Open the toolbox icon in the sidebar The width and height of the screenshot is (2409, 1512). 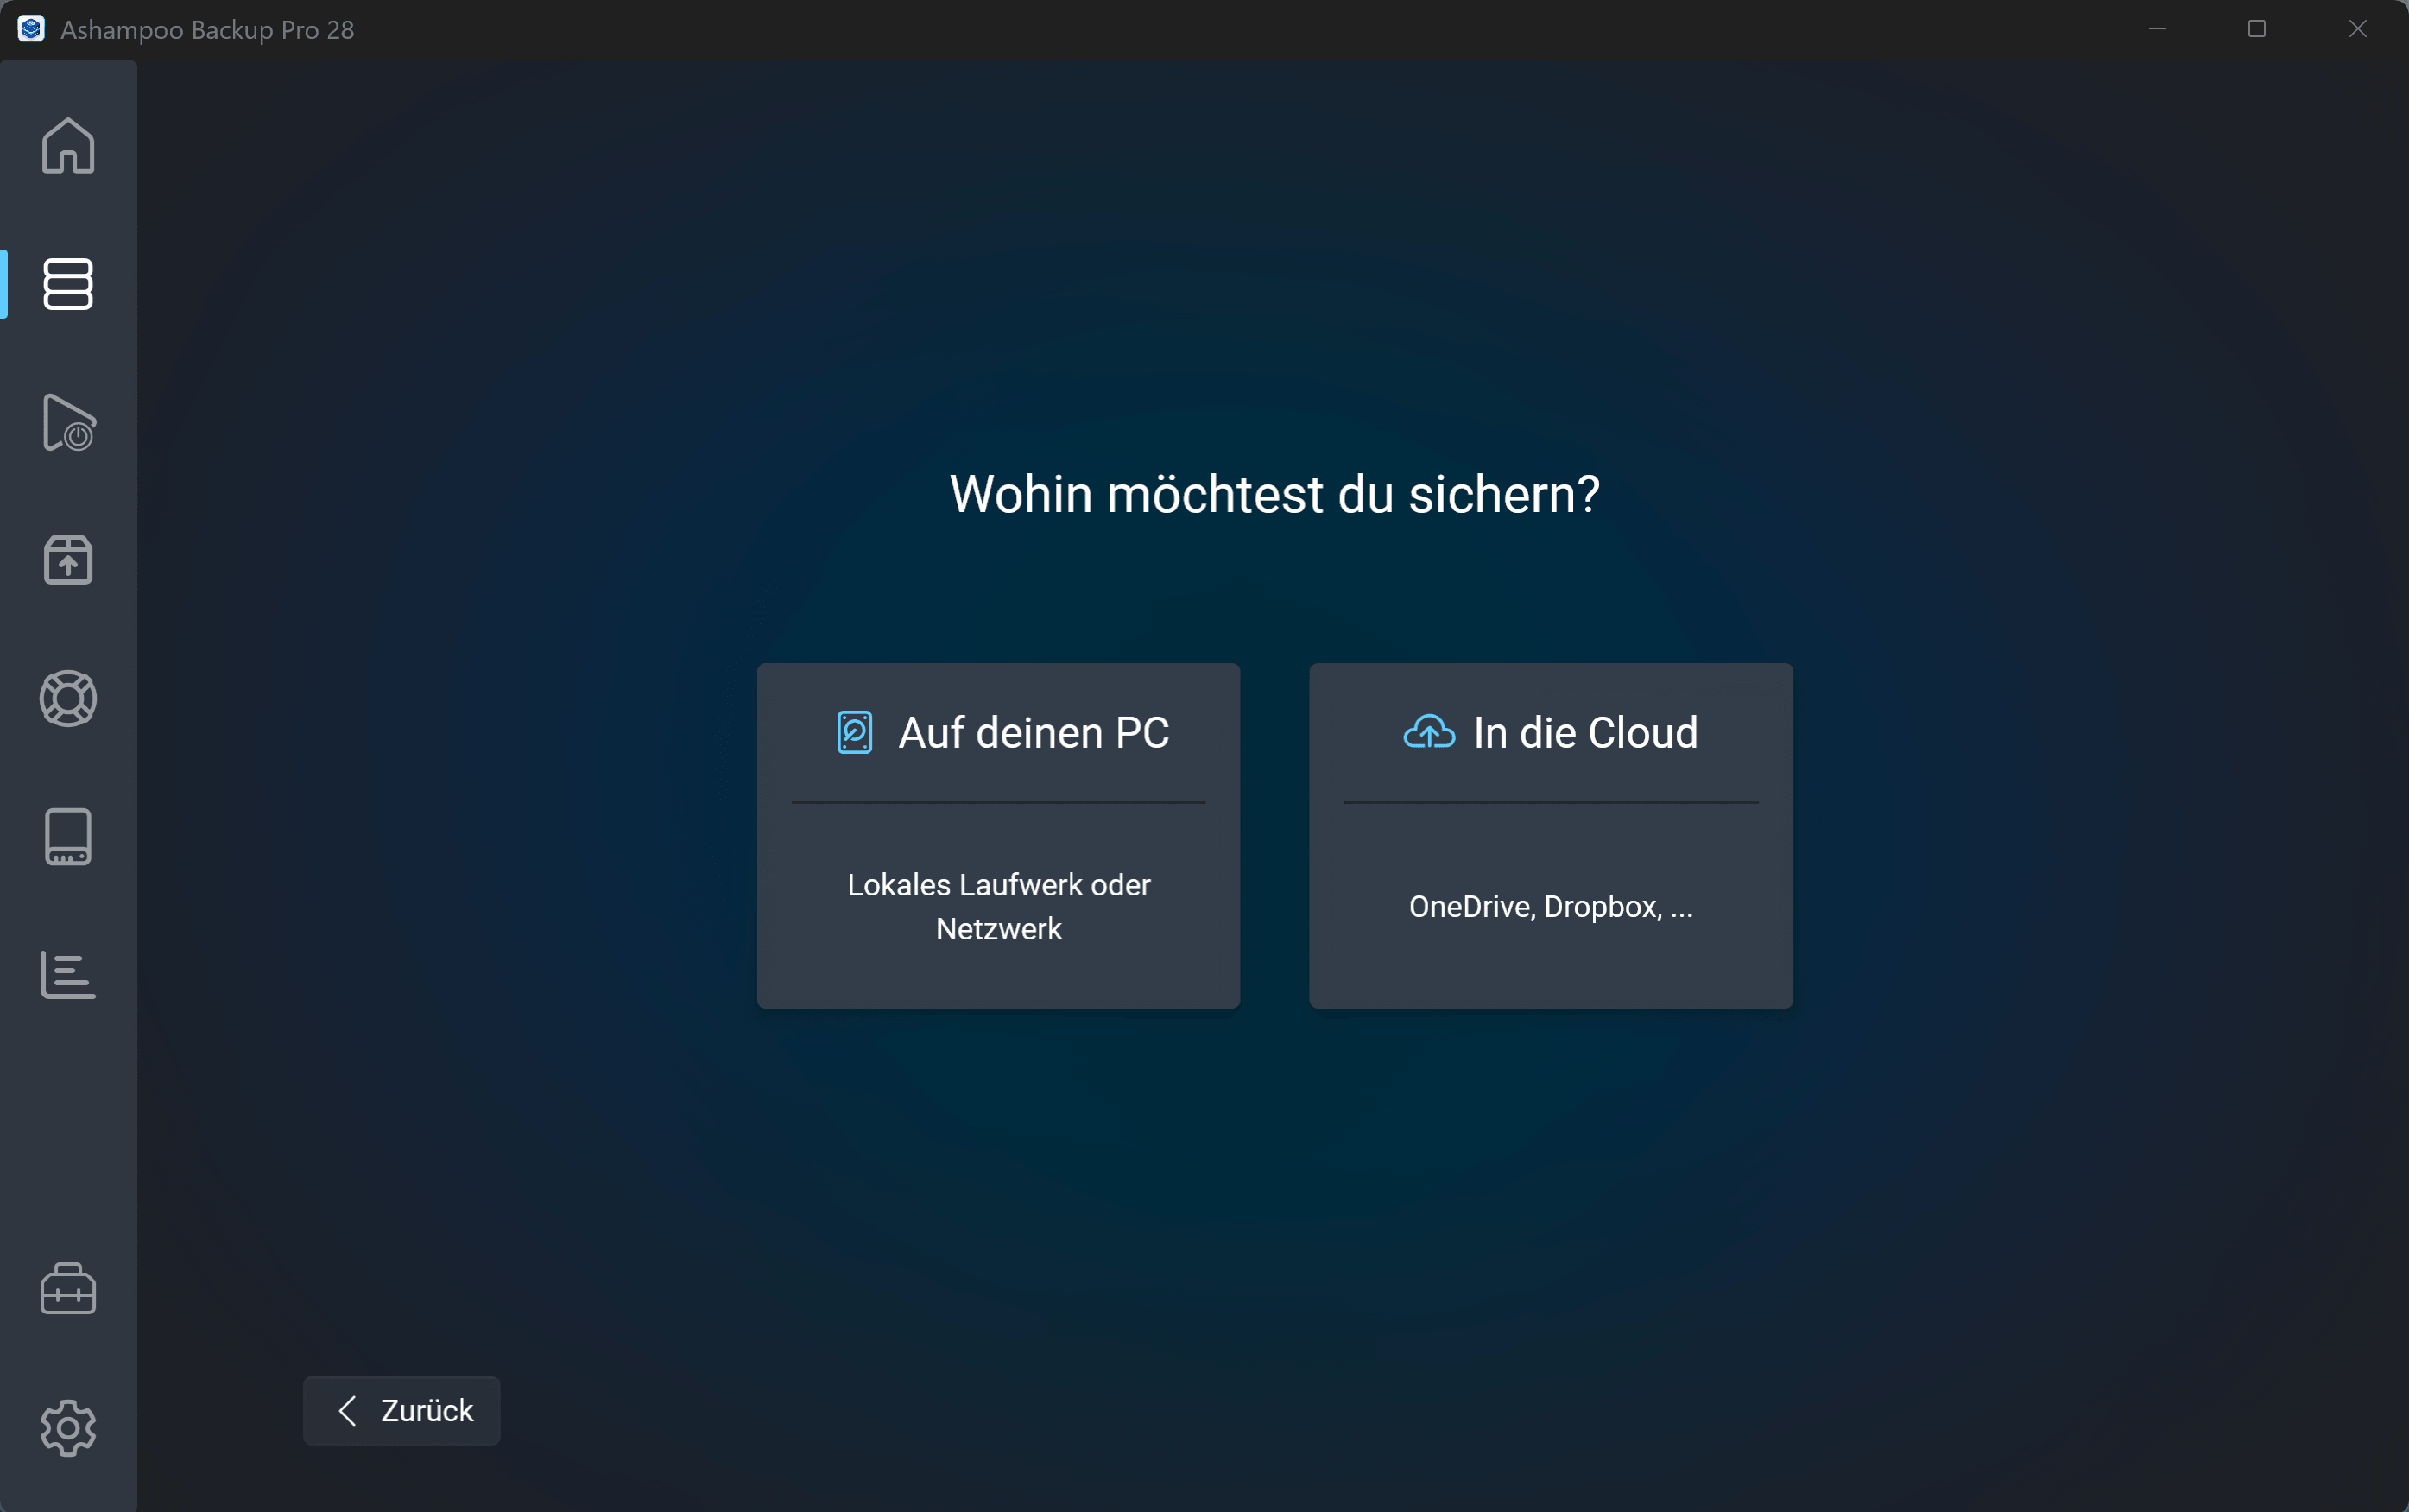coord(68,1289)
